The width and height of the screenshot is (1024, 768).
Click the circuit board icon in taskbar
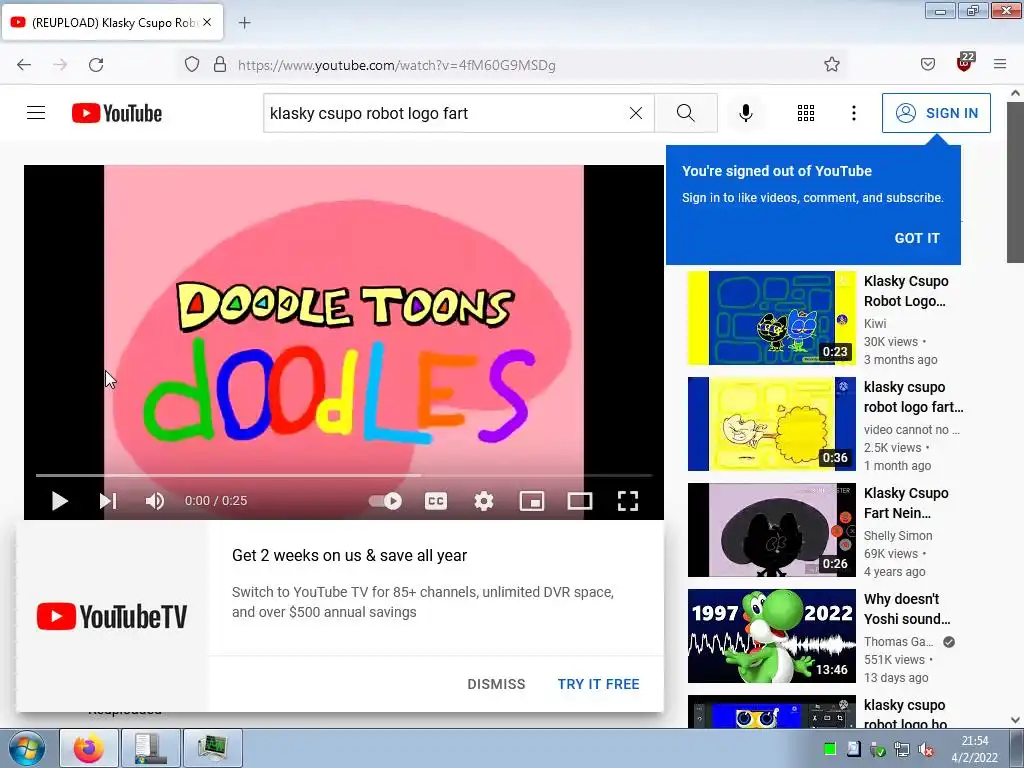click(x=213, y=748)
